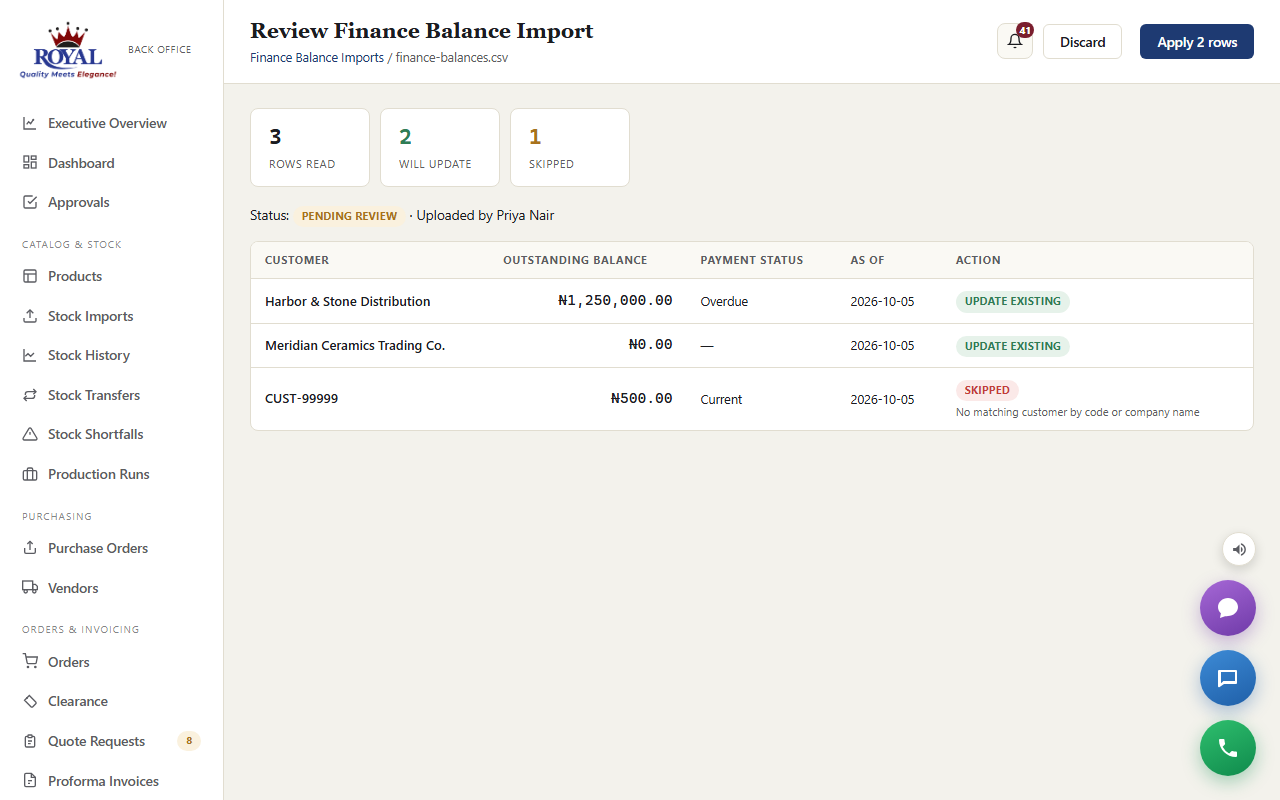Click the ₦0.00 balance value
1280x800 pixels.
coord(650,344)
